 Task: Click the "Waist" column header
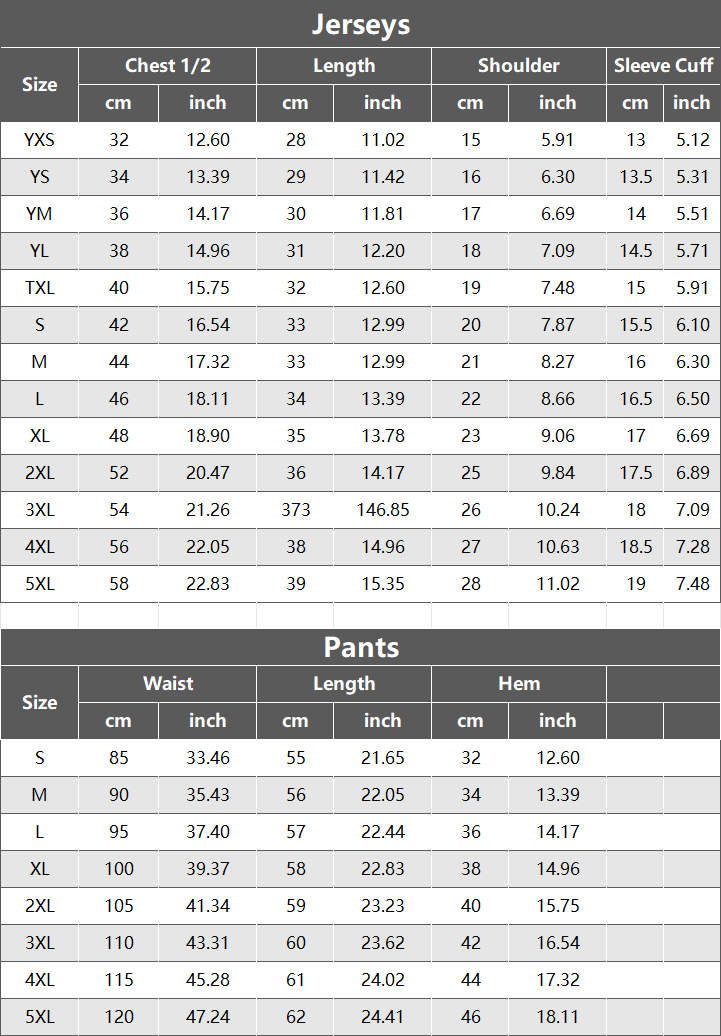167,684
